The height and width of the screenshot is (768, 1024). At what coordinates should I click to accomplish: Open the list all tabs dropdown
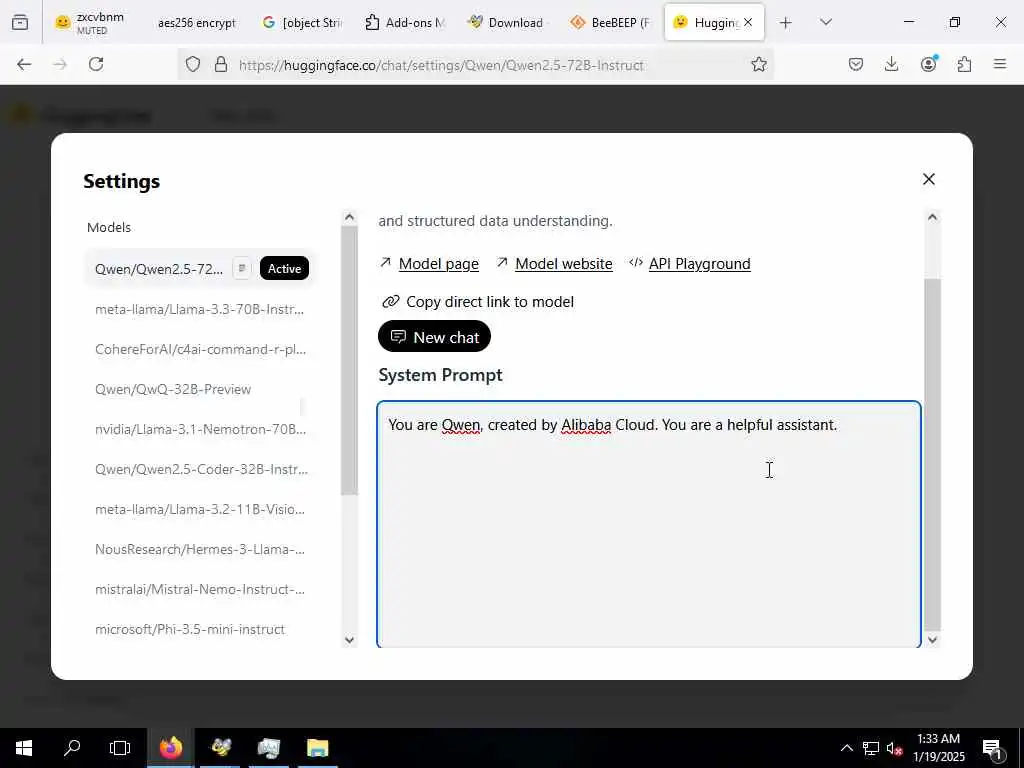[826, 22]
